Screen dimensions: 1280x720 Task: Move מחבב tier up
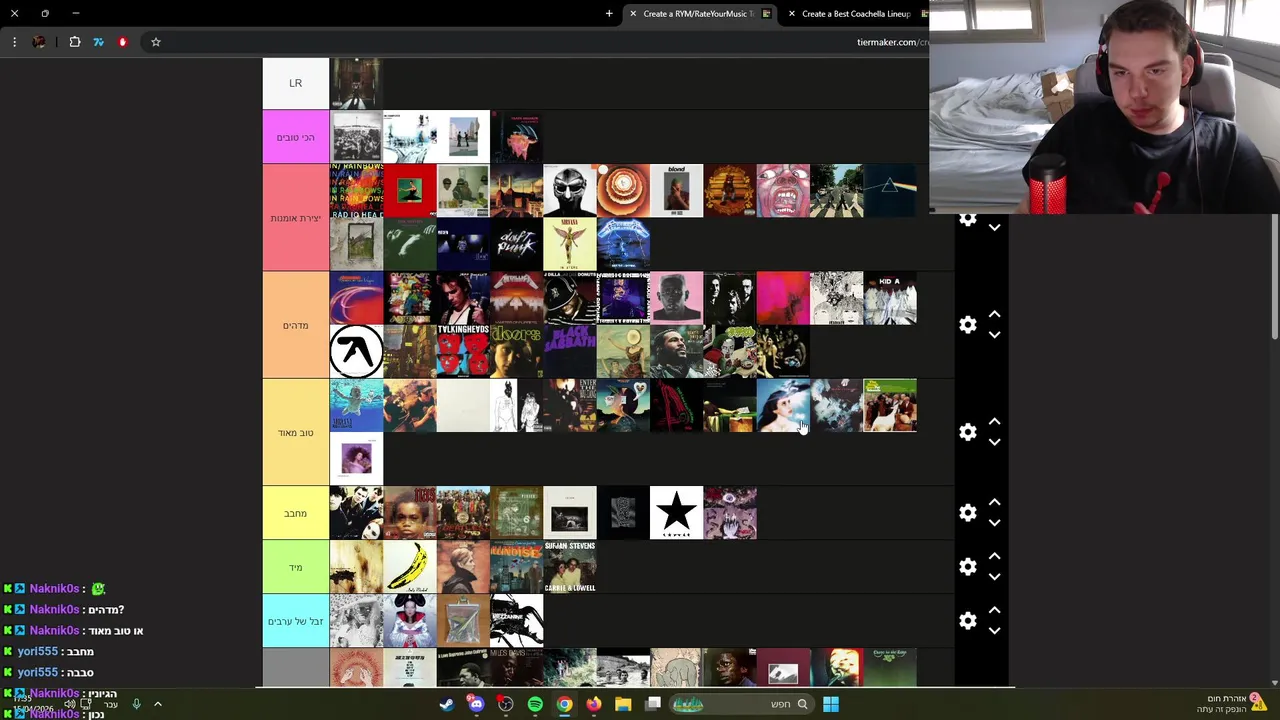tap(994, 503)
